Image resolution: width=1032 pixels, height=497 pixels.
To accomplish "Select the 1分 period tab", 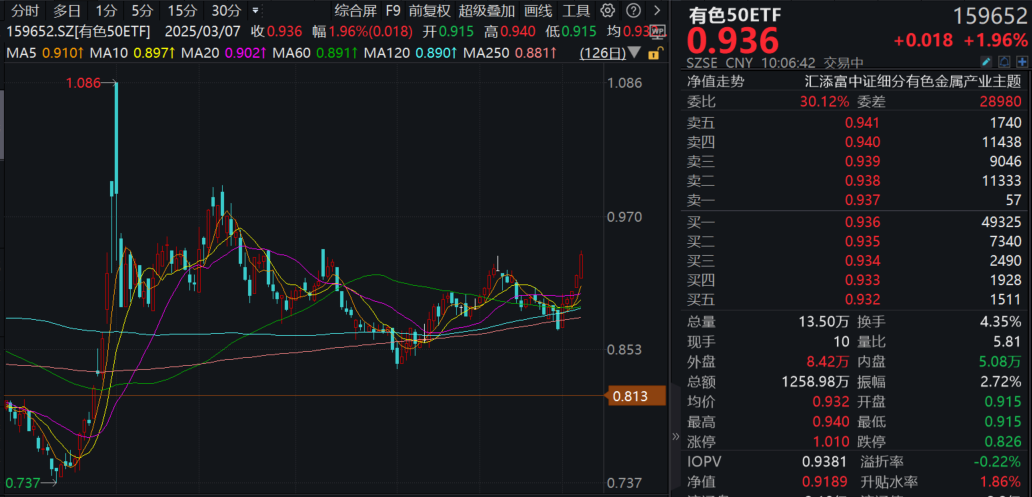I will pos(105,11).
